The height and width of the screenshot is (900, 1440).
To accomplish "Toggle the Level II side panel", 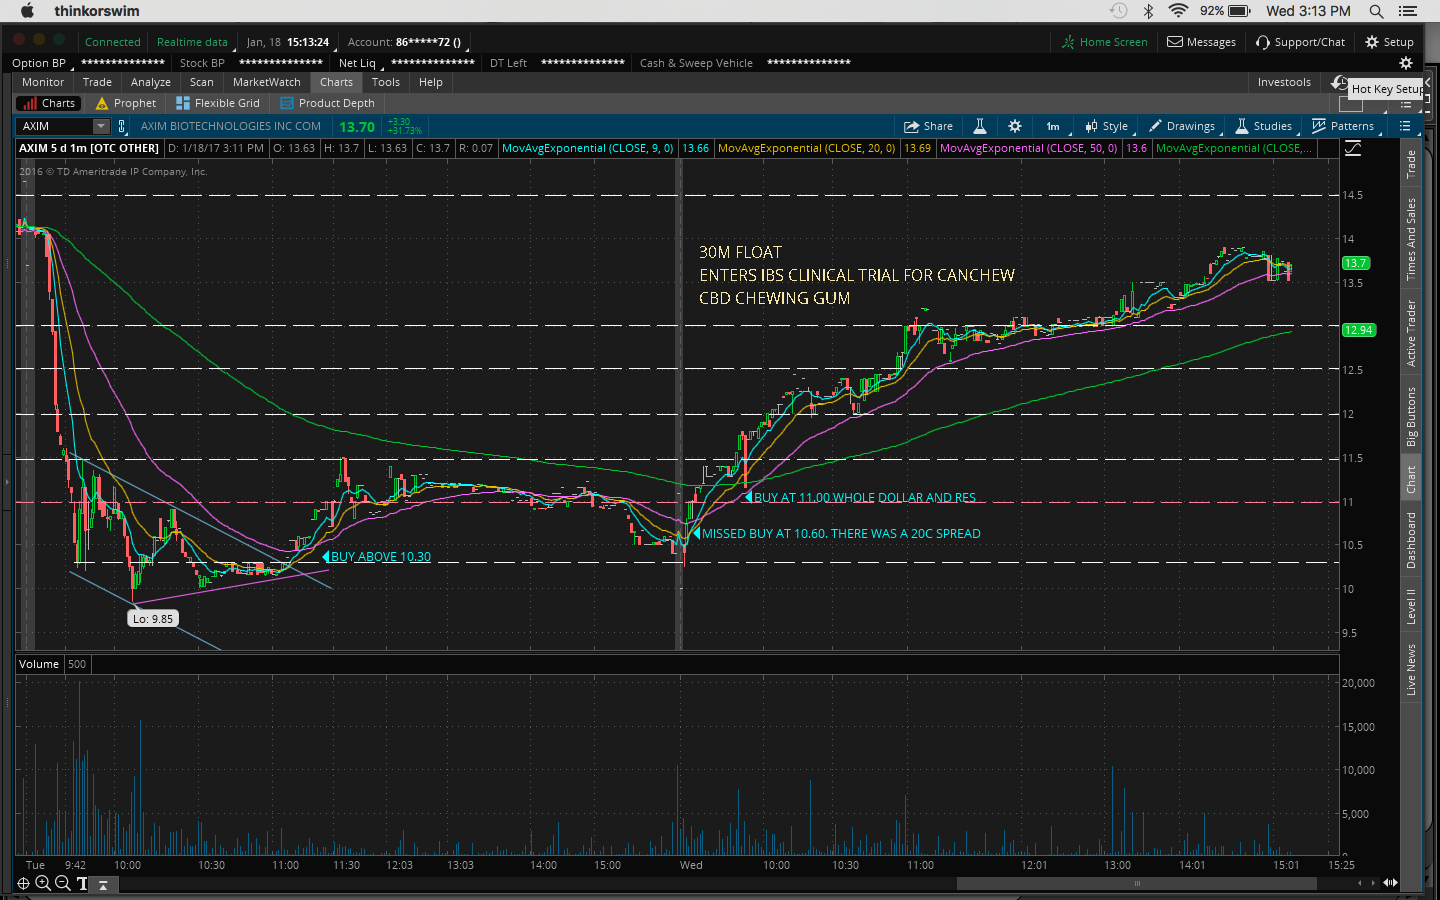I will coord(1411,606).
